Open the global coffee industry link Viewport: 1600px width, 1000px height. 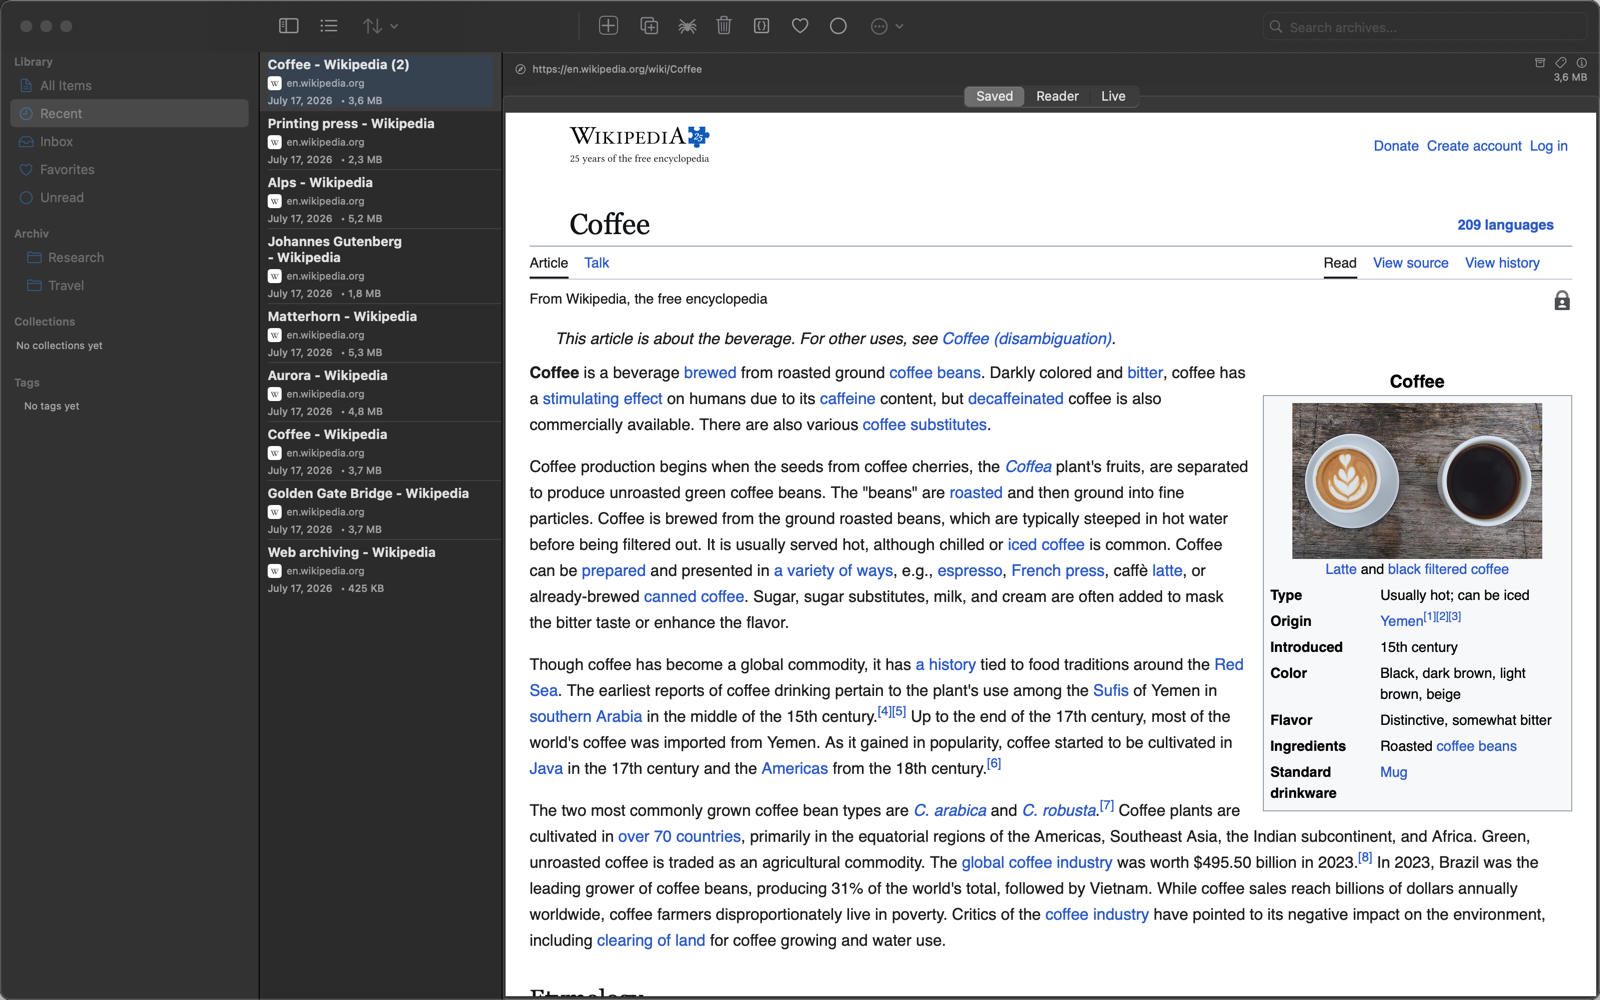pos(1037,863)
